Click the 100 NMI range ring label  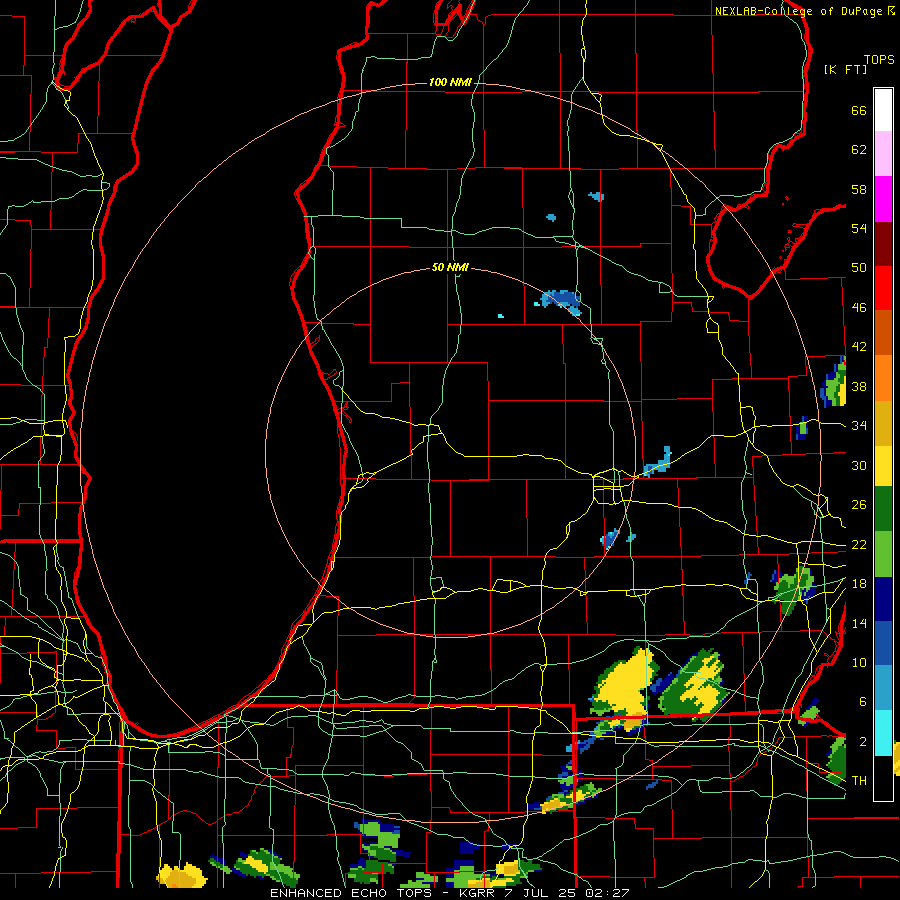coord(450,83)
